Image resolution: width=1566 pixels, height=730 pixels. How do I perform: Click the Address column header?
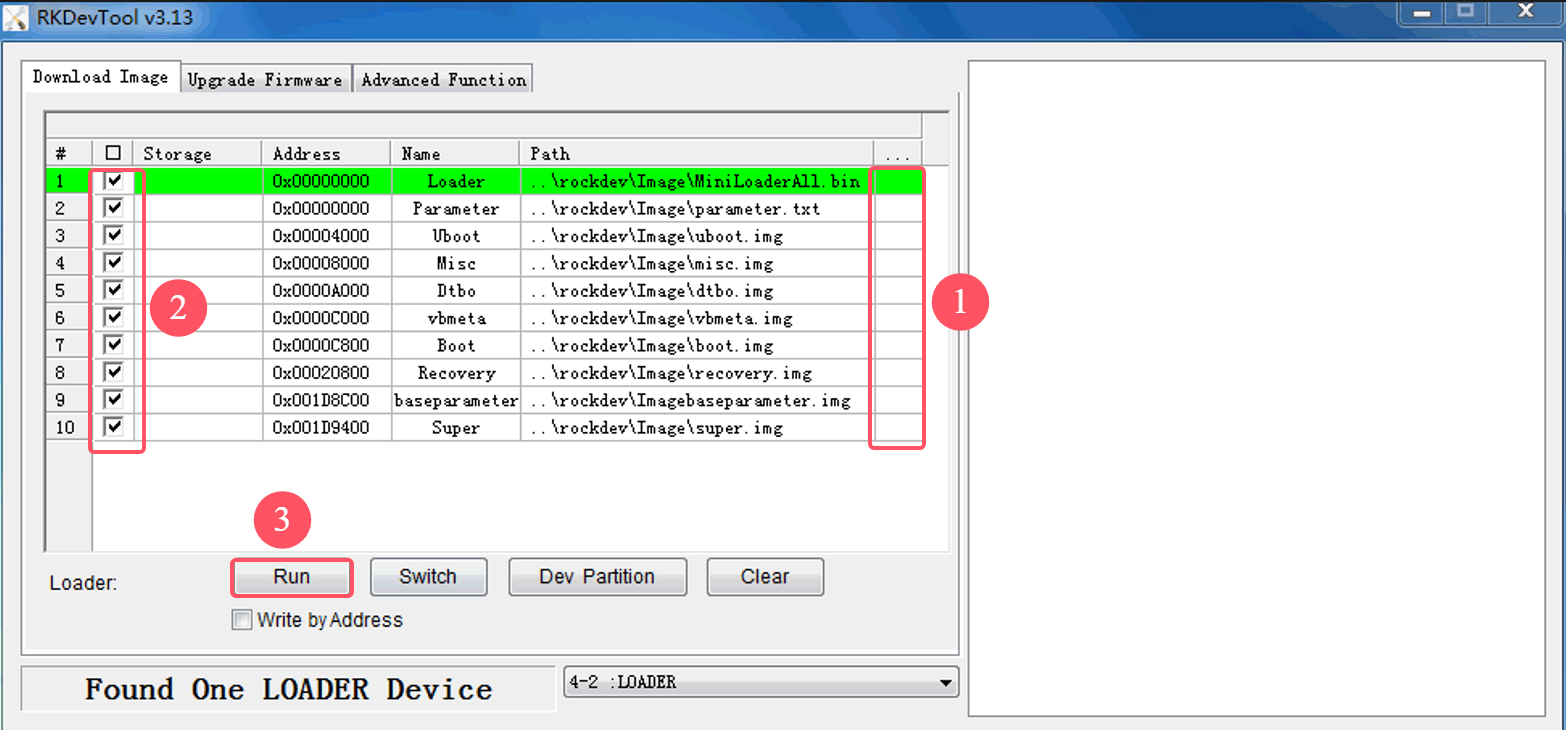pyautogui.click(x=326, y=154)
